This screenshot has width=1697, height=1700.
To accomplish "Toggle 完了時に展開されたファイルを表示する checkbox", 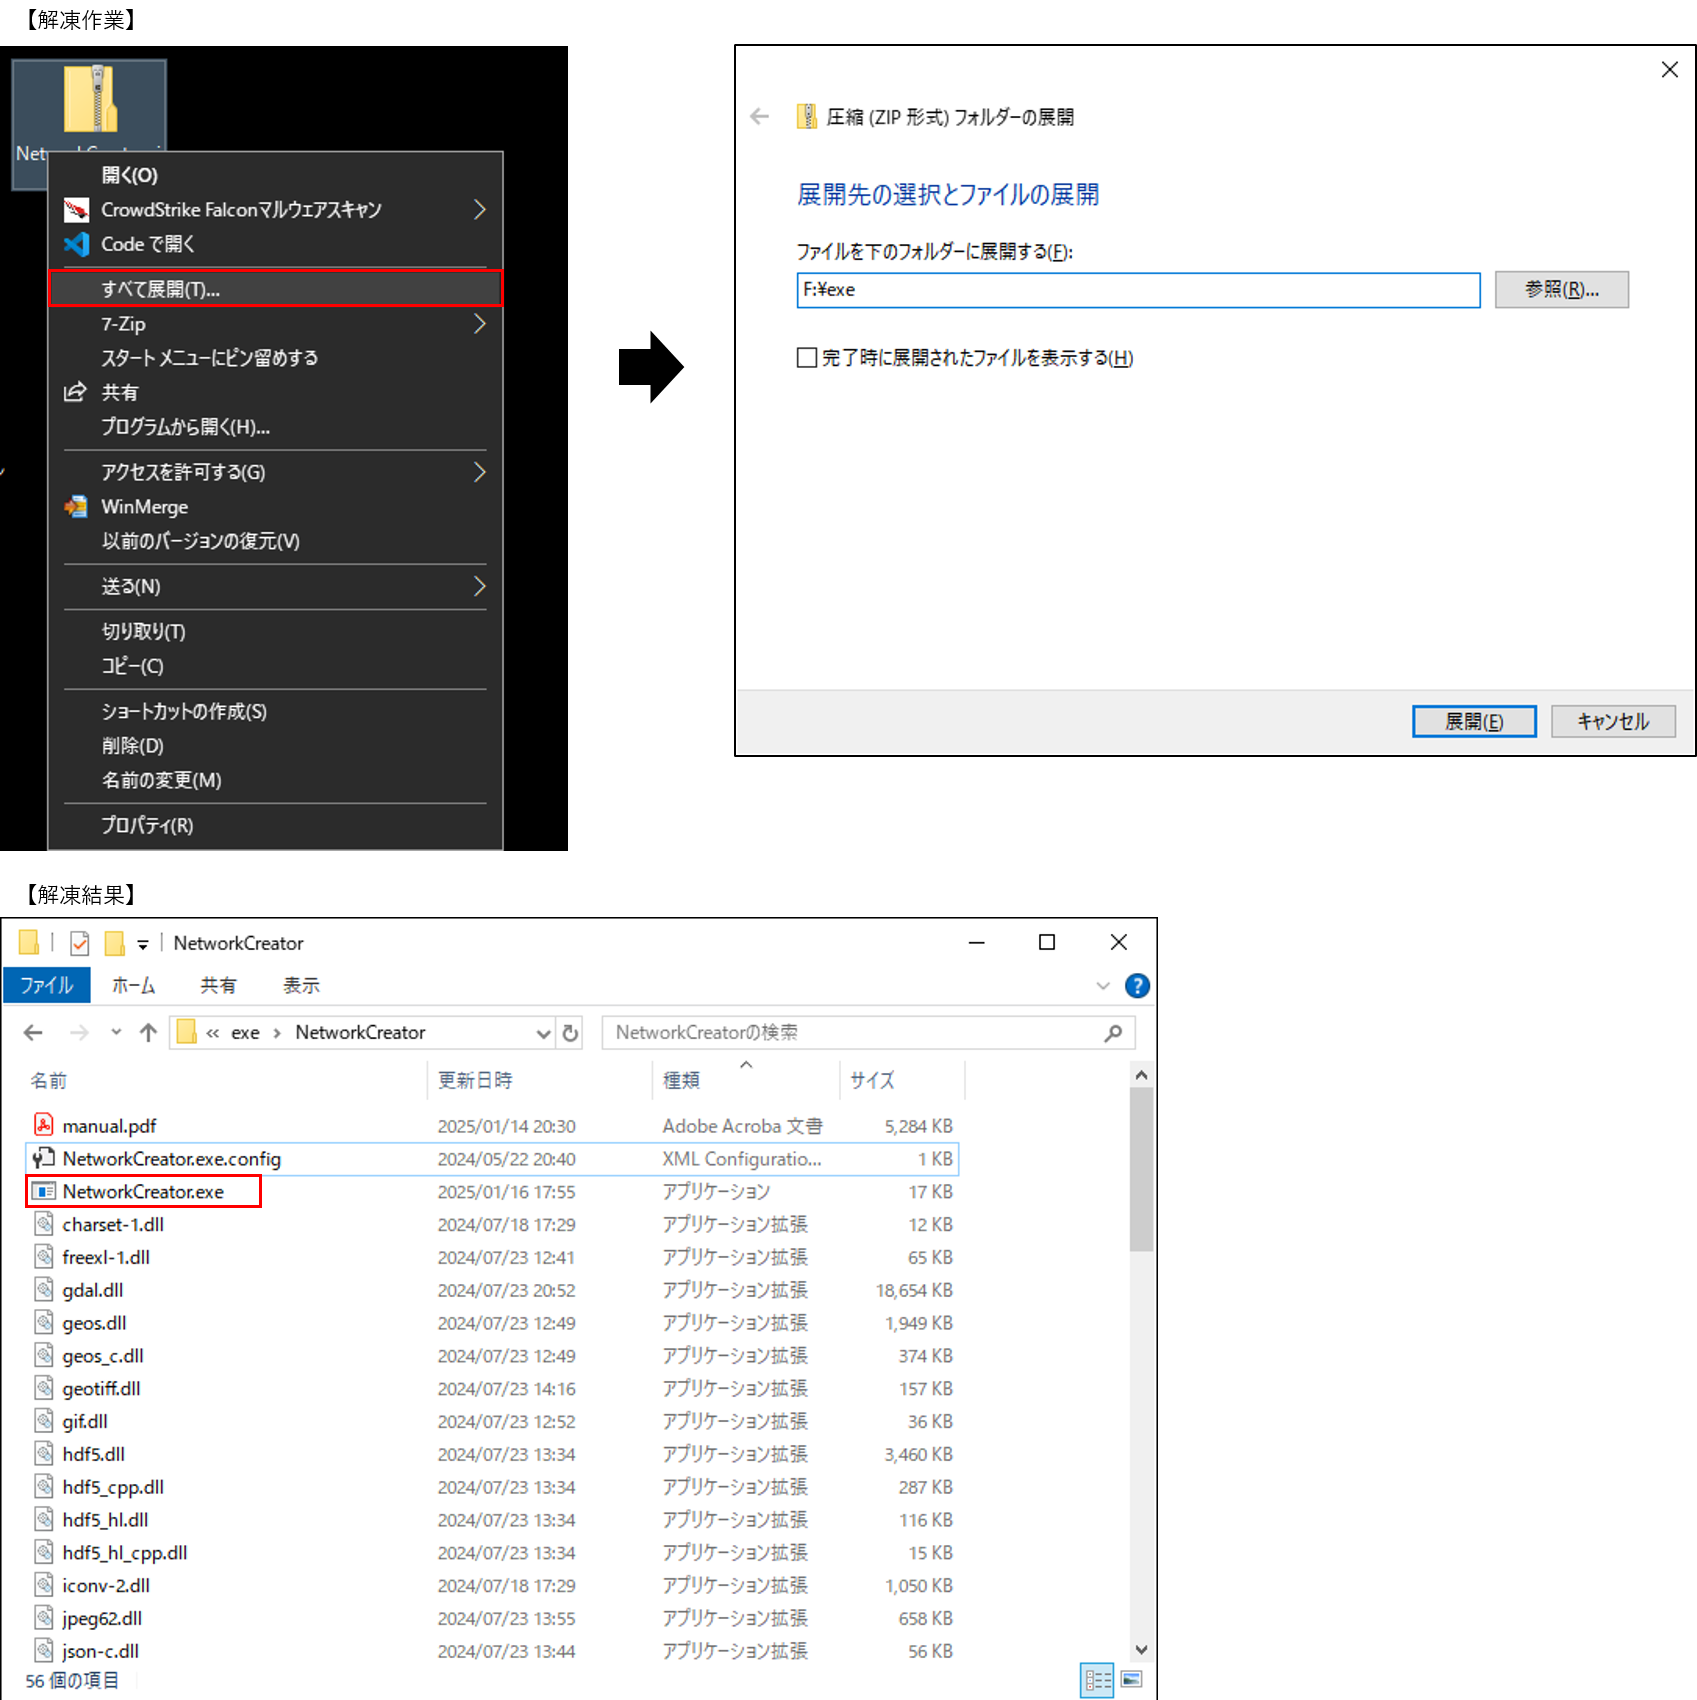I will [807, 358].
